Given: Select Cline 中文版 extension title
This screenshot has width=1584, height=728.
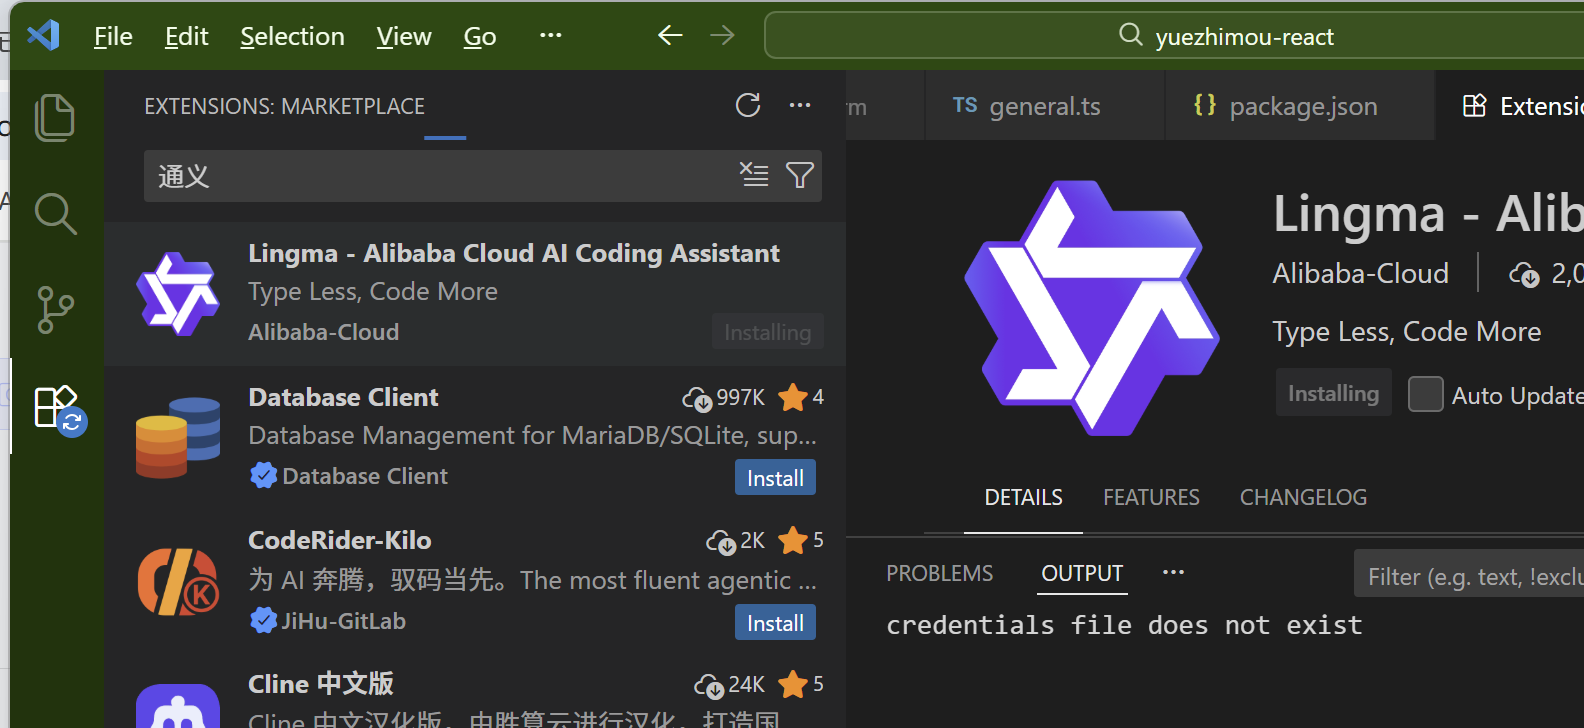Looking at the screenshot, I should pos(320,684).
